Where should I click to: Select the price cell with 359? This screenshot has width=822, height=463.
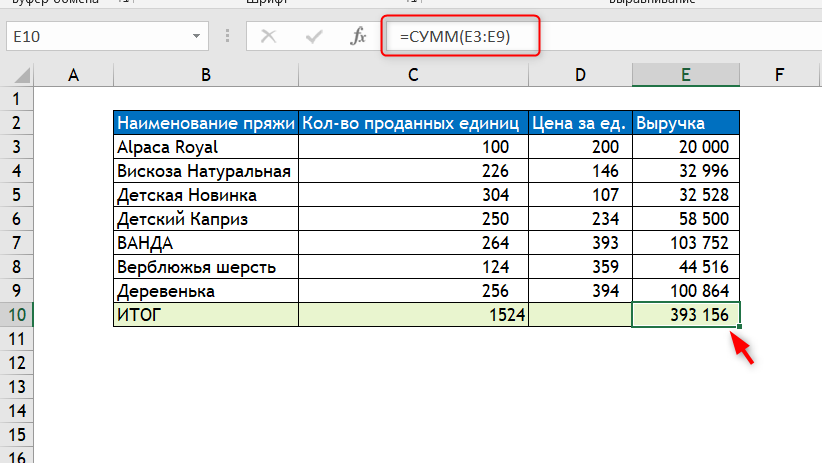580,267
